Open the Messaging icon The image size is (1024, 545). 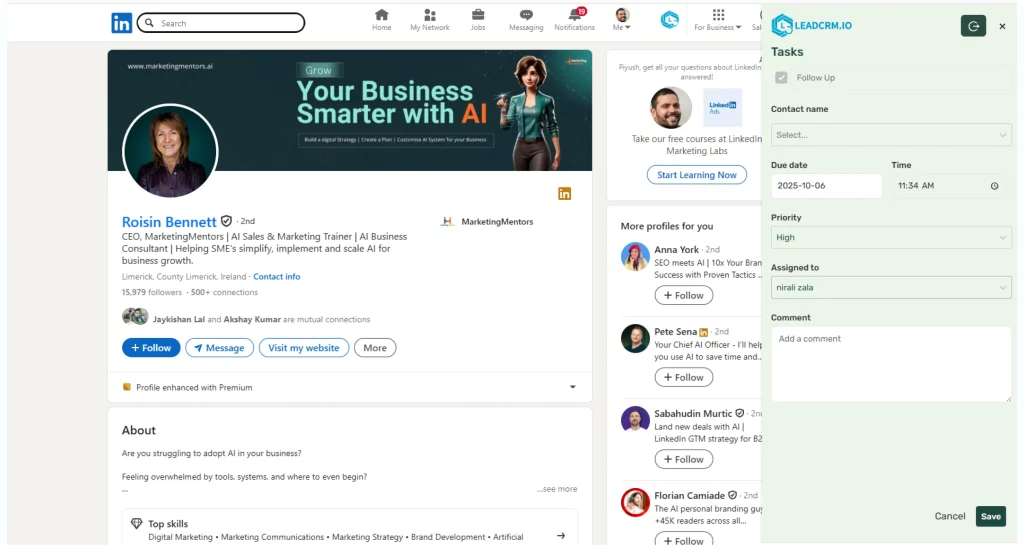[x=526, y=16]
